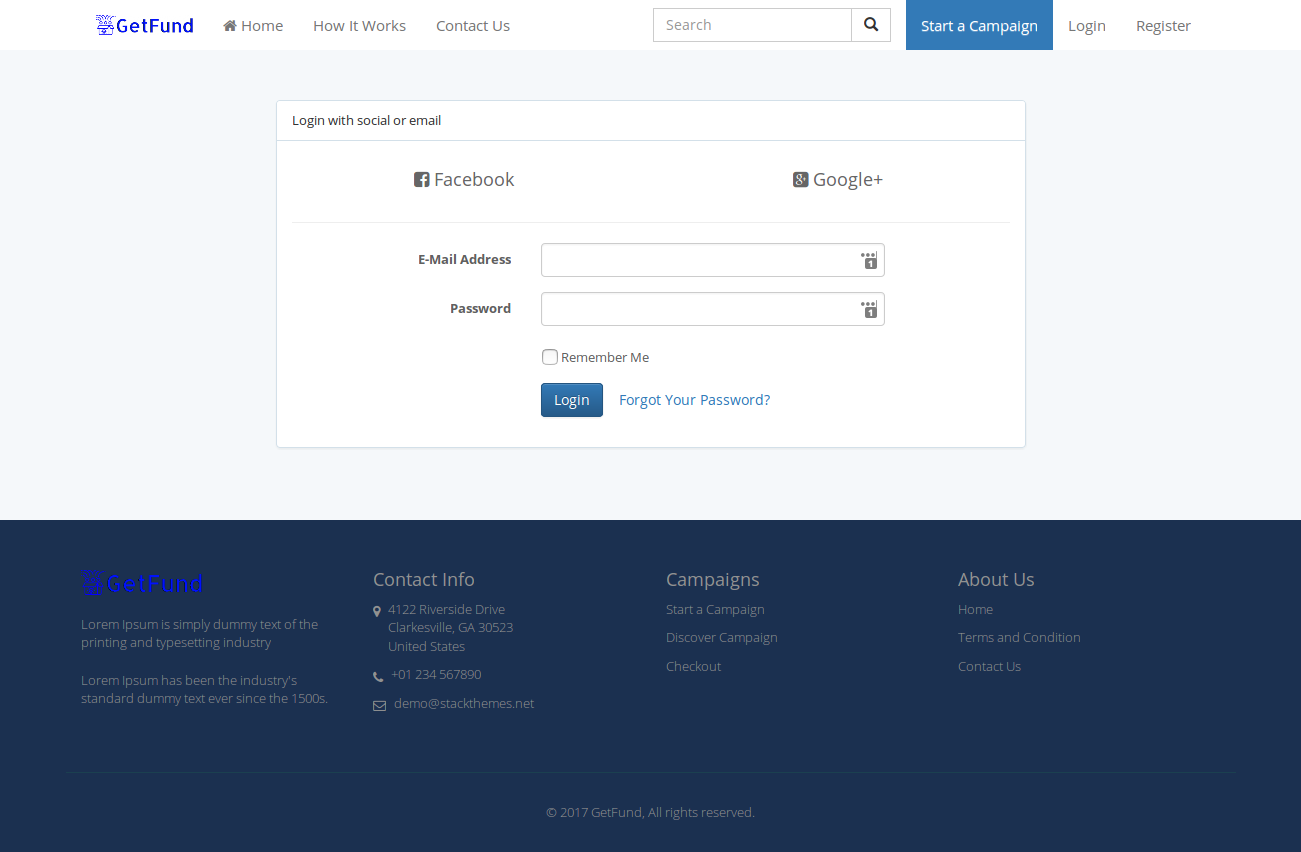The height and width of the screenshot is (852, 1301).
Task: Sign in with the Google+ link
Action: (x=838, y=180)
